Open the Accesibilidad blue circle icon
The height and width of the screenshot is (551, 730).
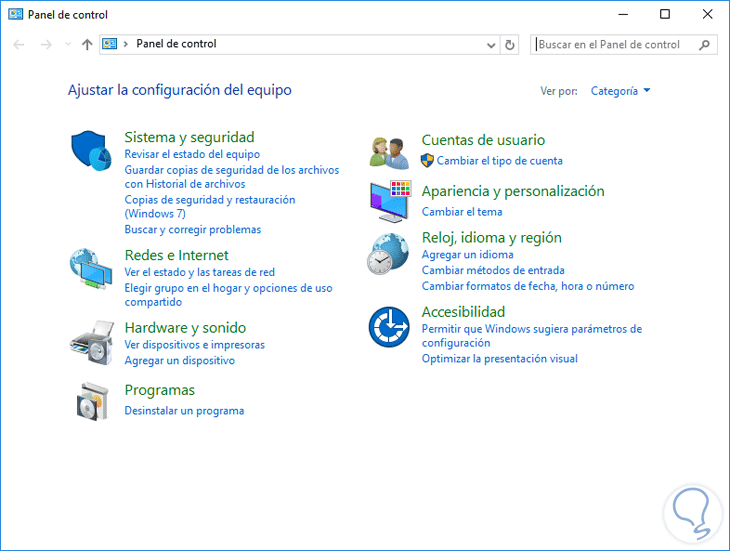(389, 327)
